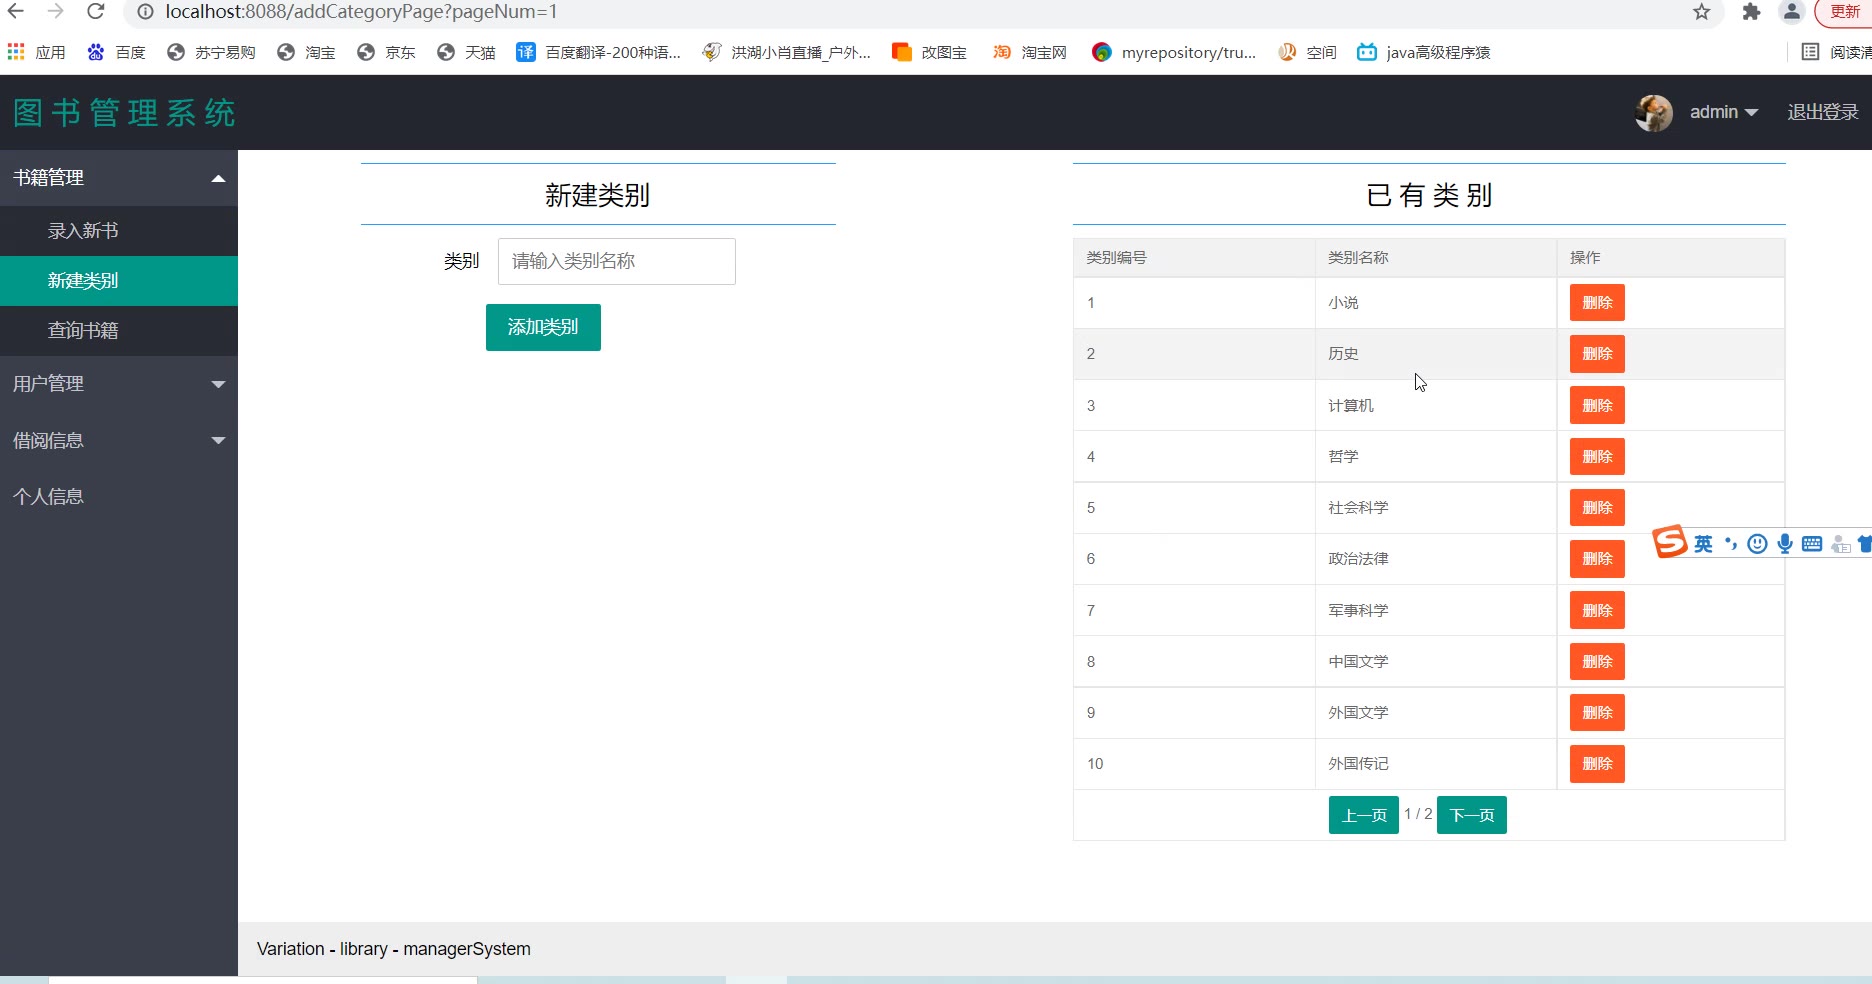Expand the 用户管理 sidebar section
Image resolution: width=1872 pixels, height=984 pixels.
point(119,384)
